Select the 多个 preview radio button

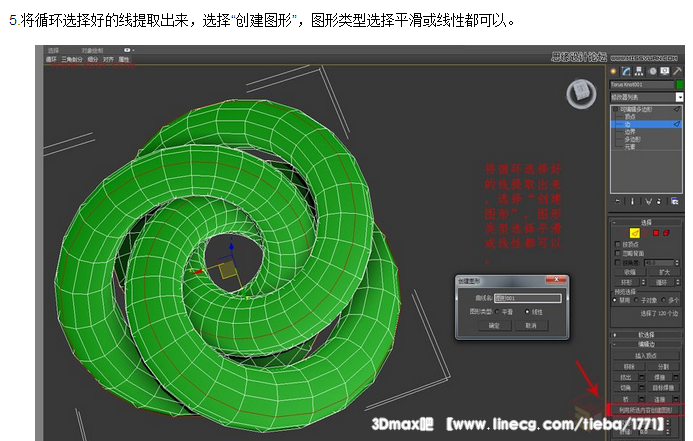pos(663,300)
